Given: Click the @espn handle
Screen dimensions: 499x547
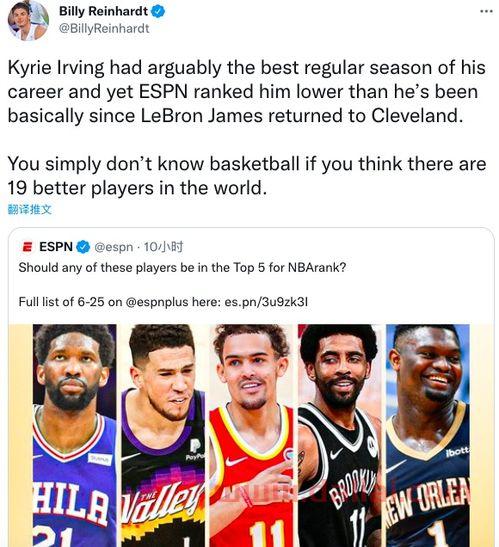Looking at the screenshot, I should click(114, 247).
